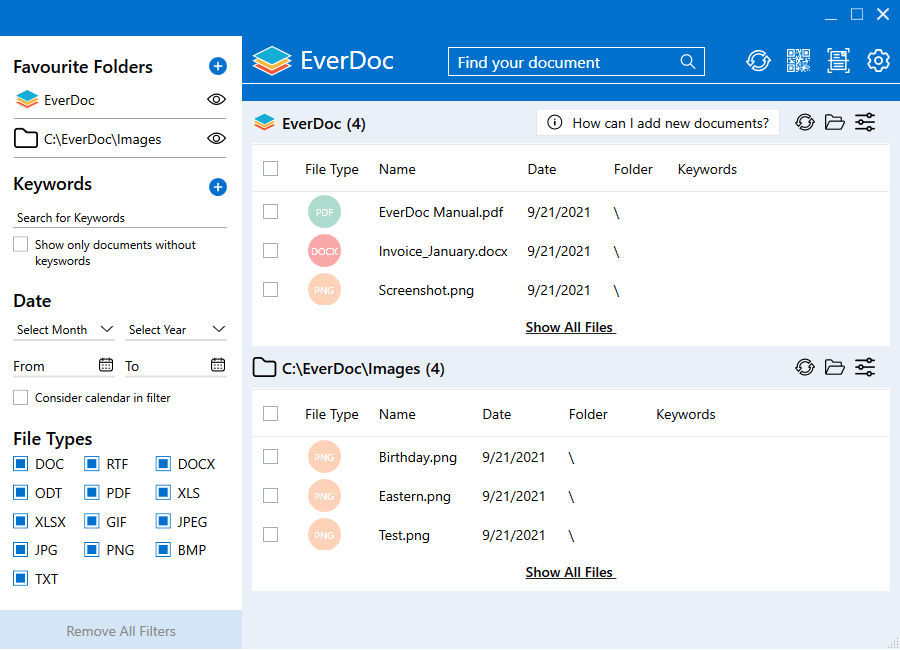The width and height of the screenshot is (900, 650).
Task: Show all files in the EverDoc section
Action: tap(570, 327)
